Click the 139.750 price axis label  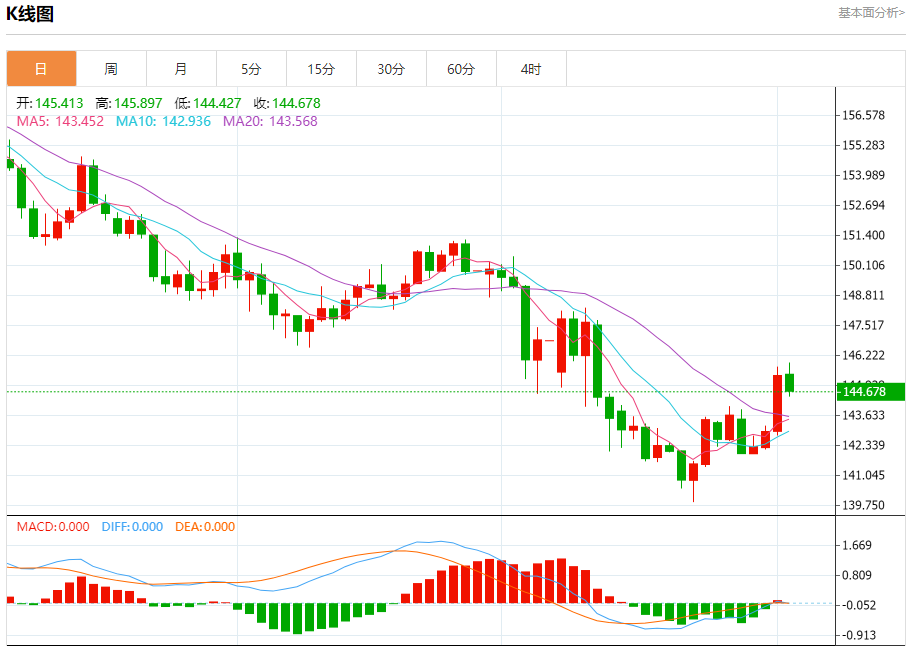pos(863,505)
